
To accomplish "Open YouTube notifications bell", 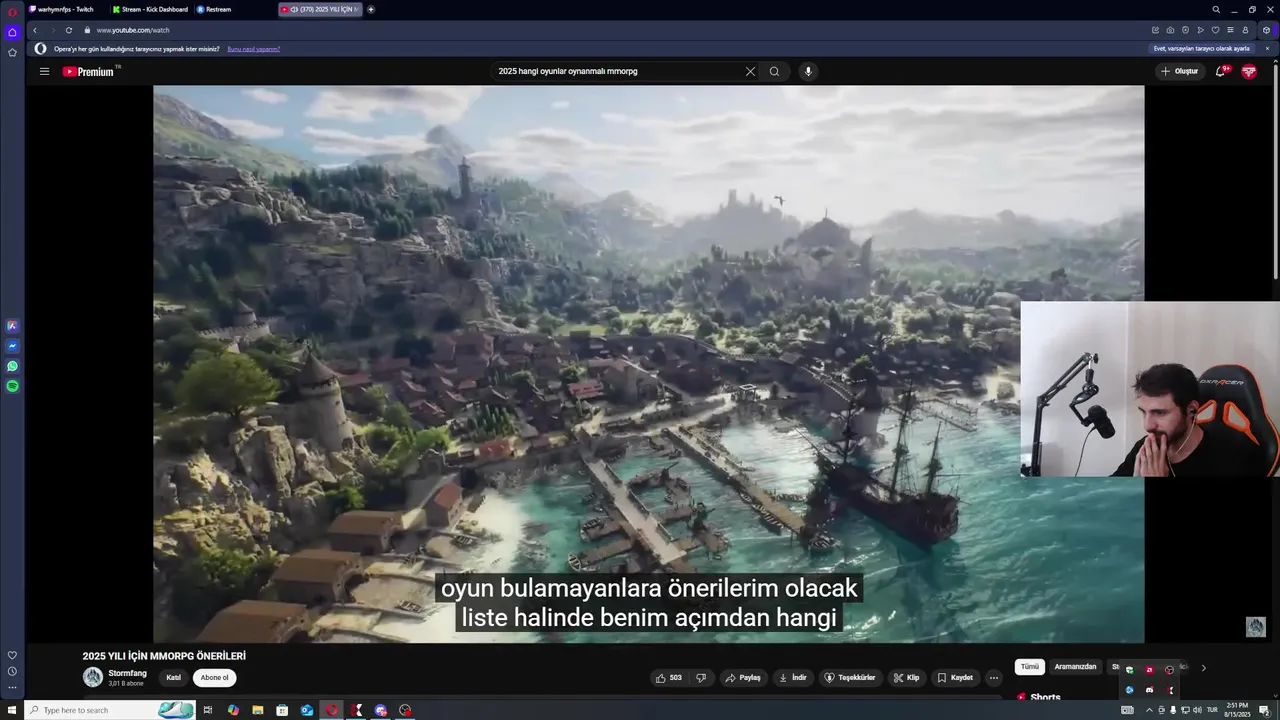I will coord(1220,71).
